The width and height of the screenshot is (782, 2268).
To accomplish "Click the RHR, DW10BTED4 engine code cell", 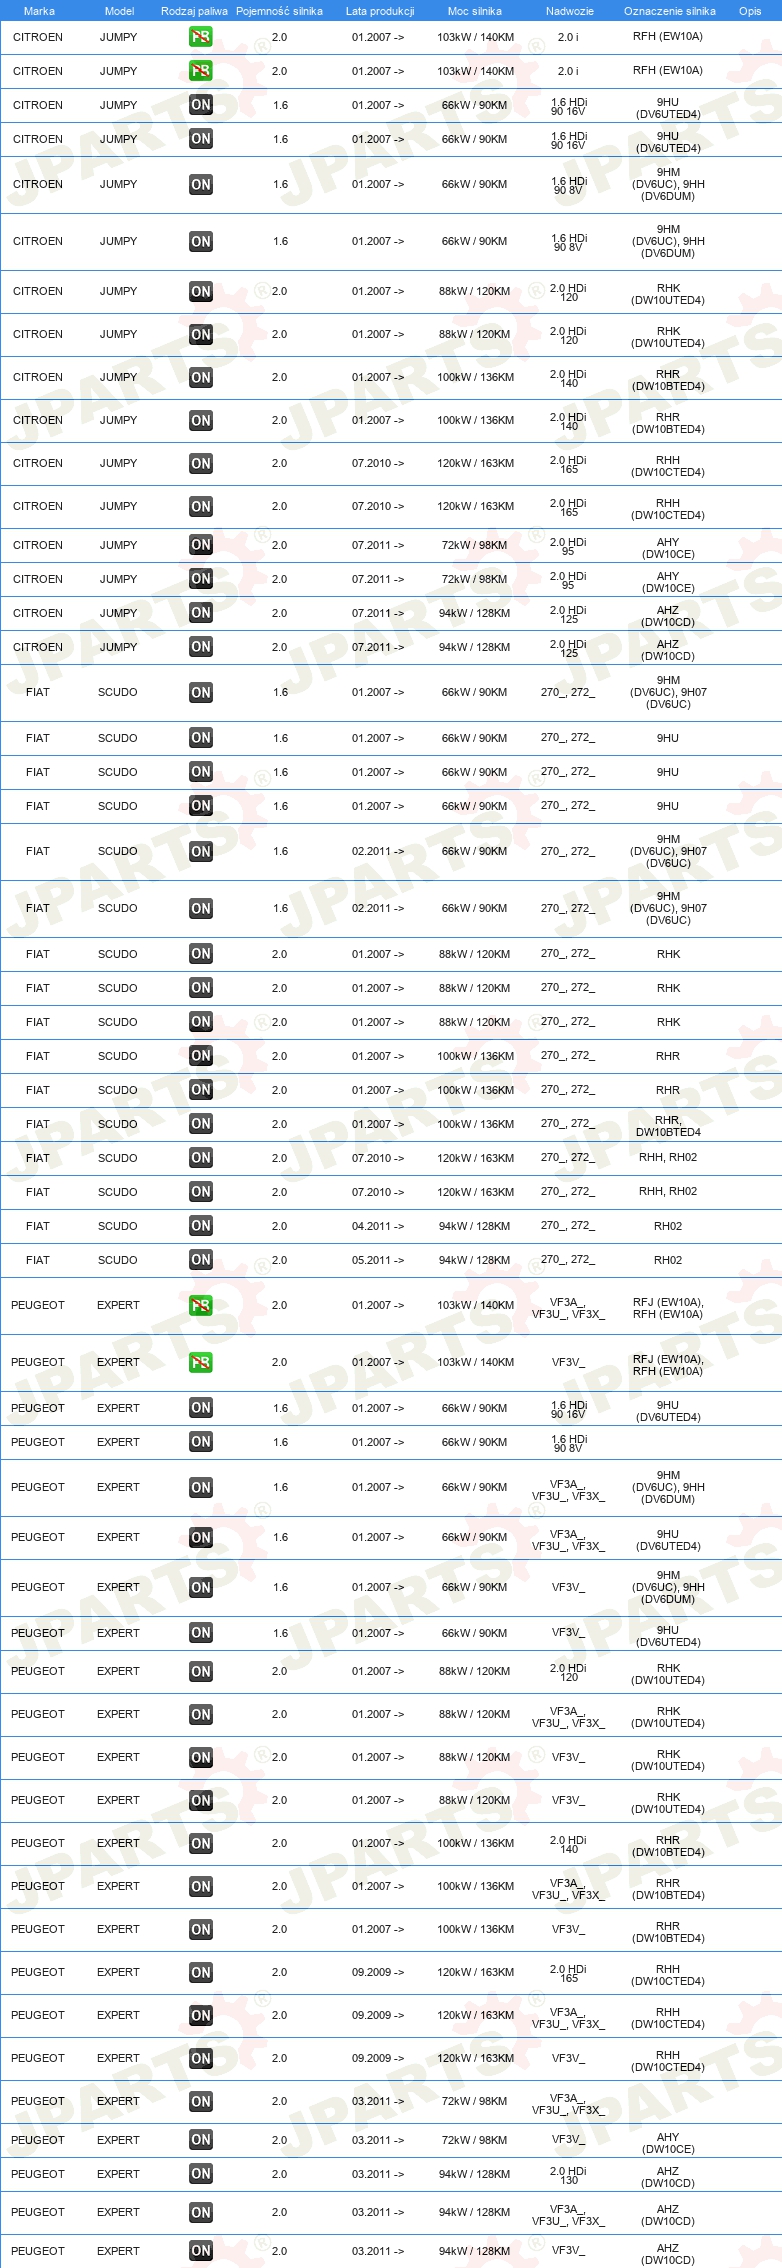I will [668, 1126].
